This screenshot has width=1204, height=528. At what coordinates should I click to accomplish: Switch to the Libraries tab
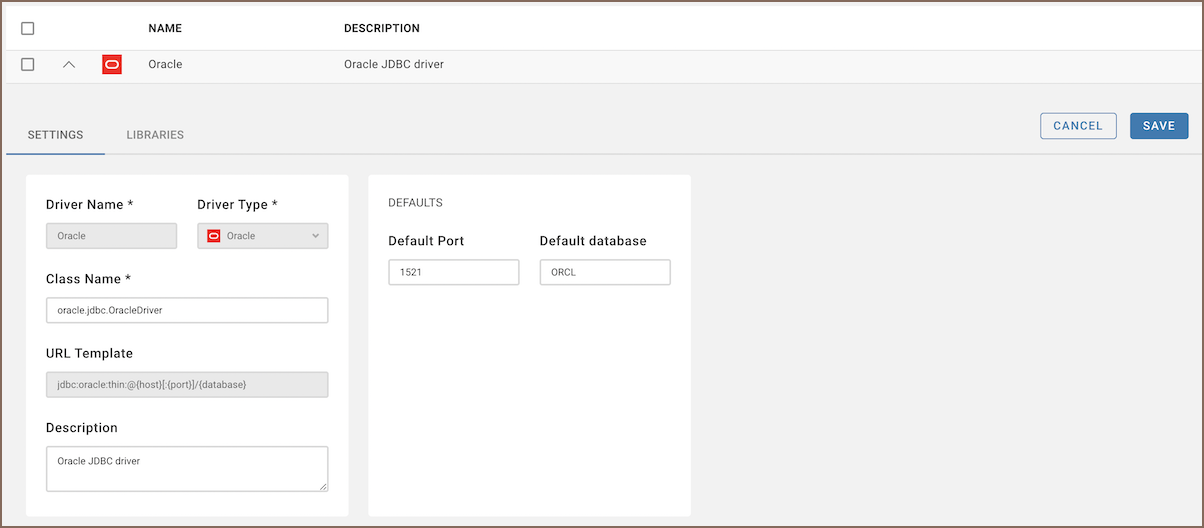155,135
